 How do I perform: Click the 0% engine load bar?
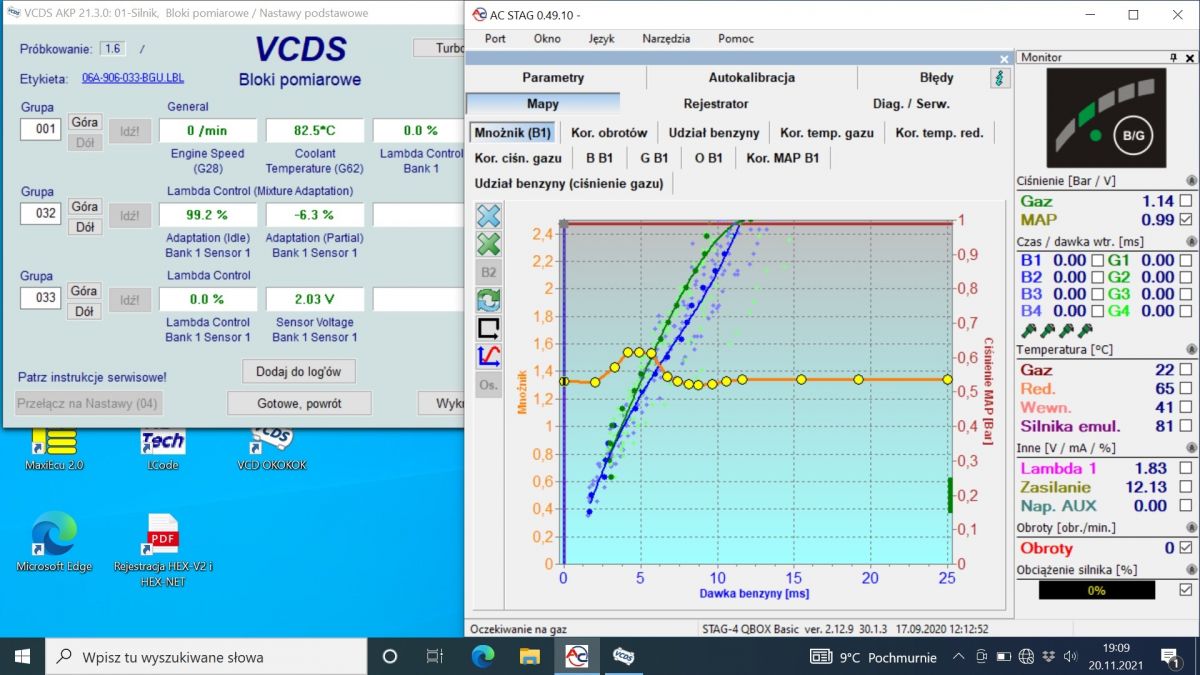[1097, 591]
